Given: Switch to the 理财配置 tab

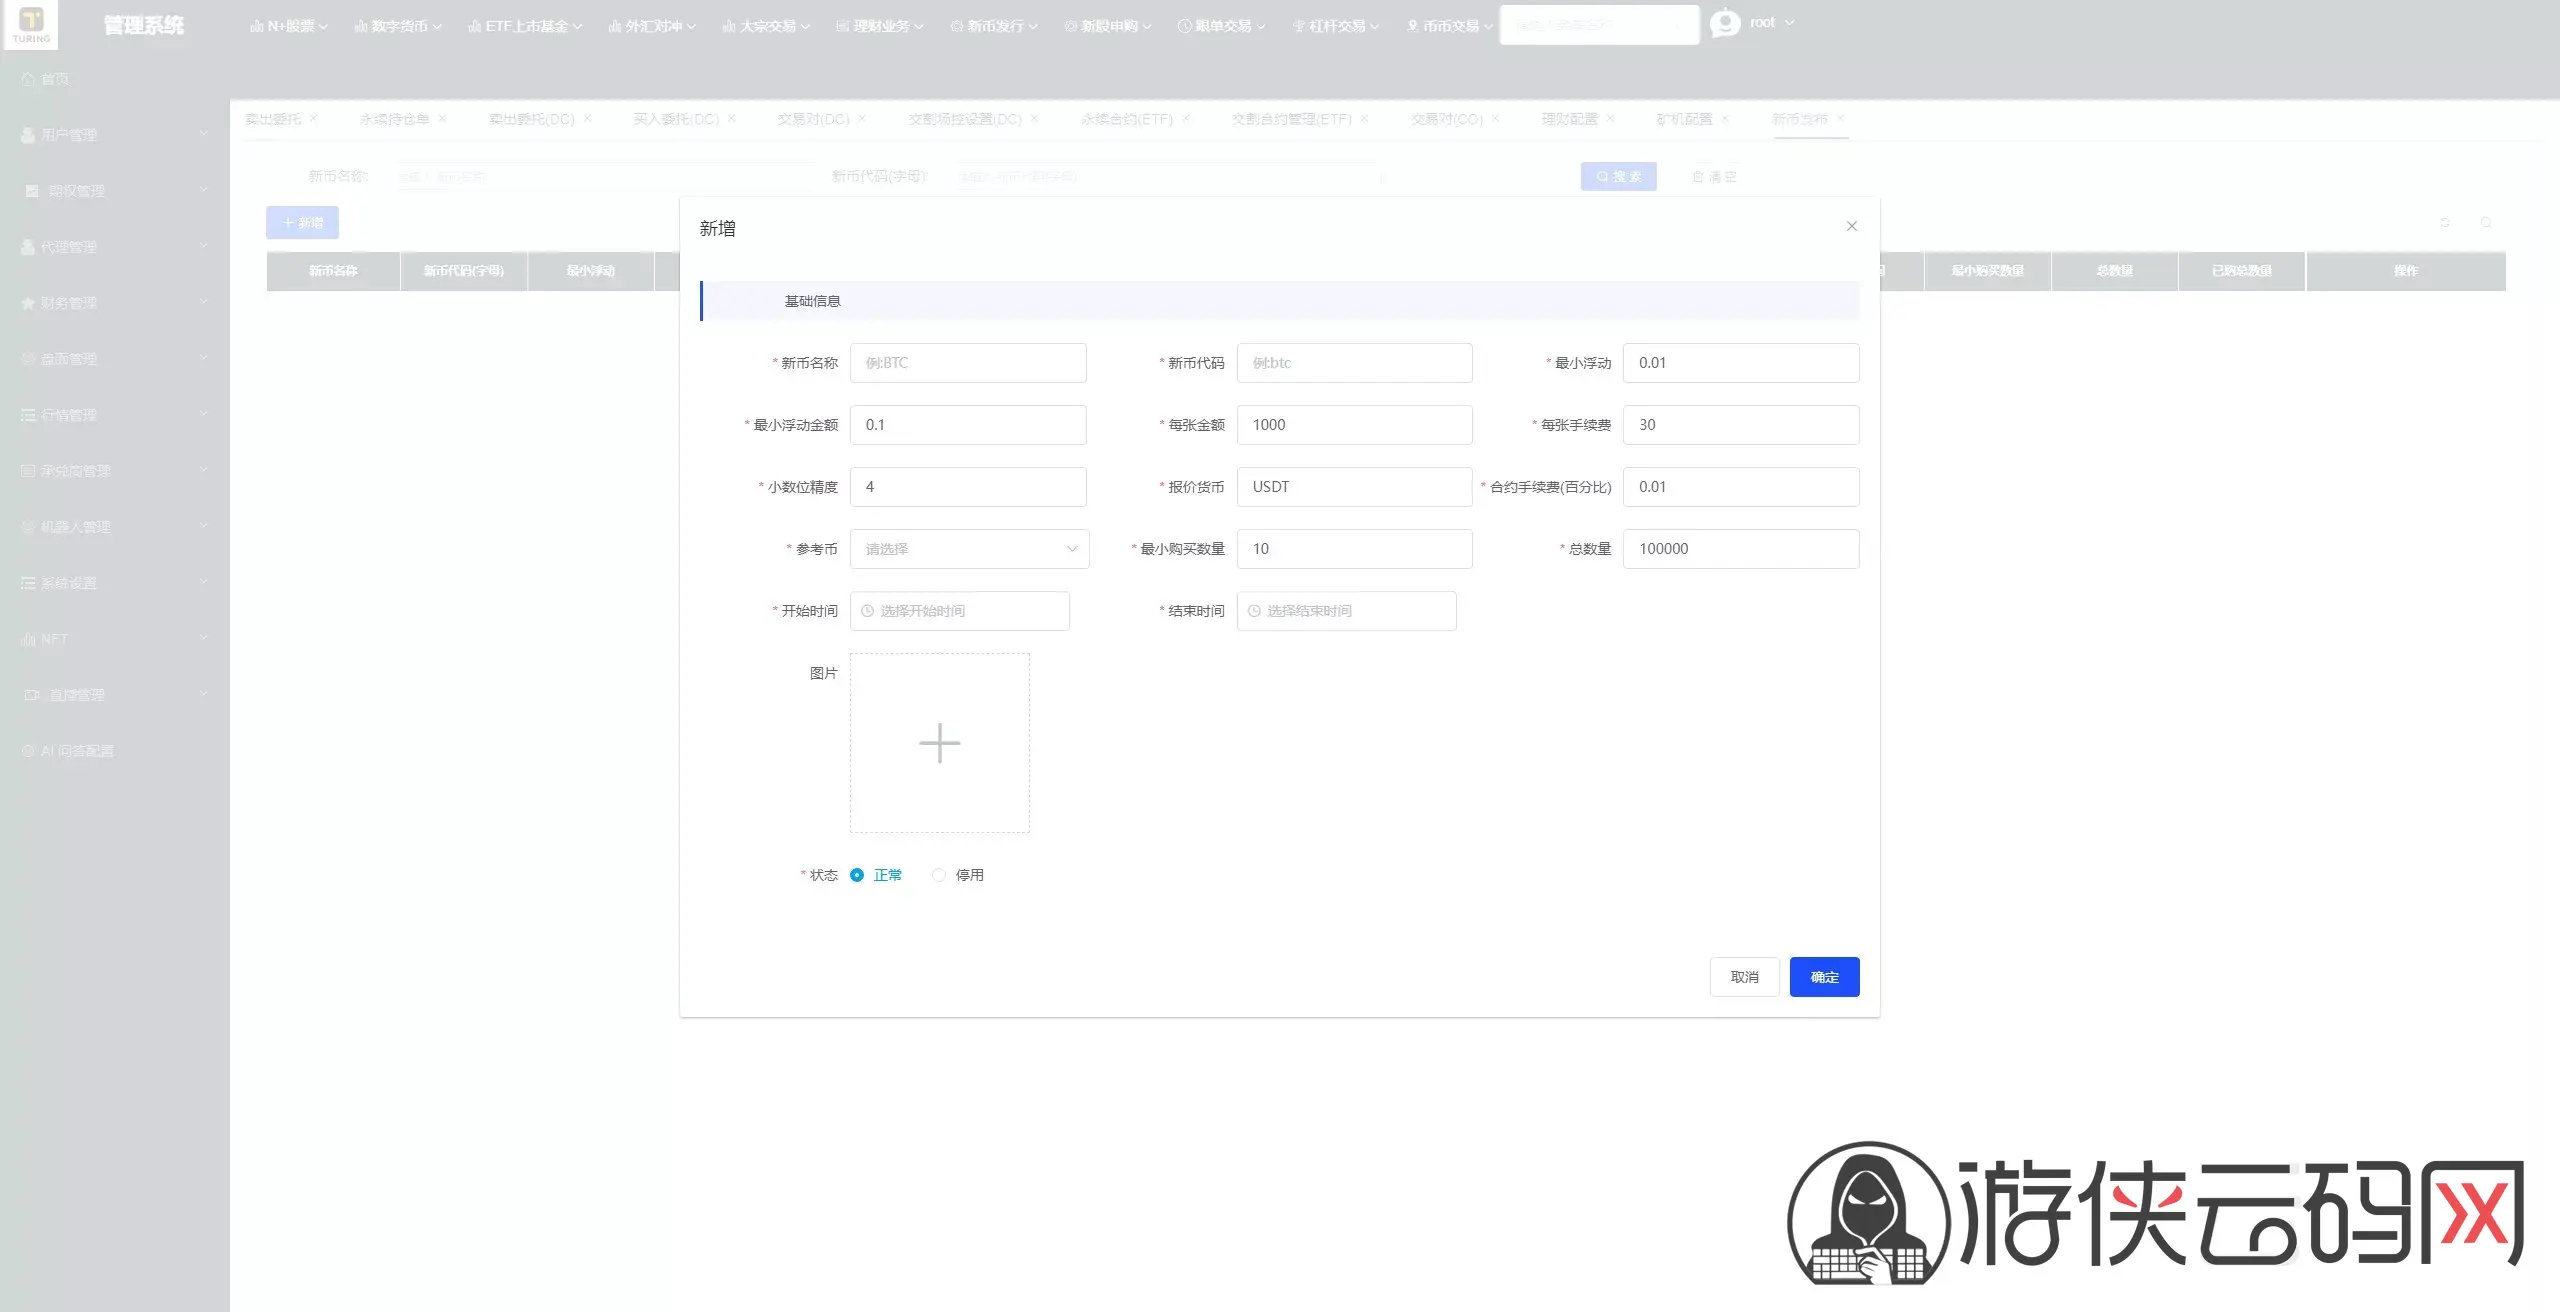Looking at the screenshot, I should [1569, 119].
